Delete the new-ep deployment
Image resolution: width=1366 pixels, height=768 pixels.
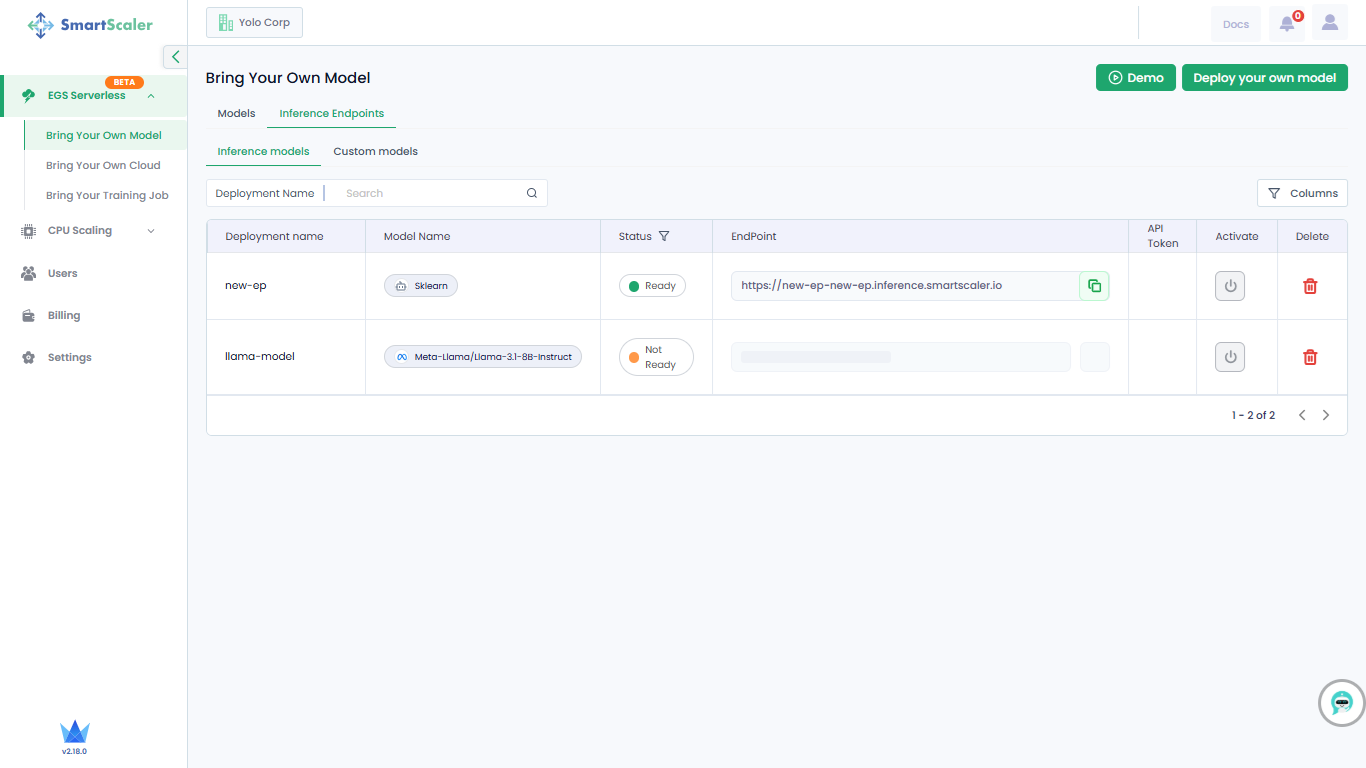tap(1310, 286)
